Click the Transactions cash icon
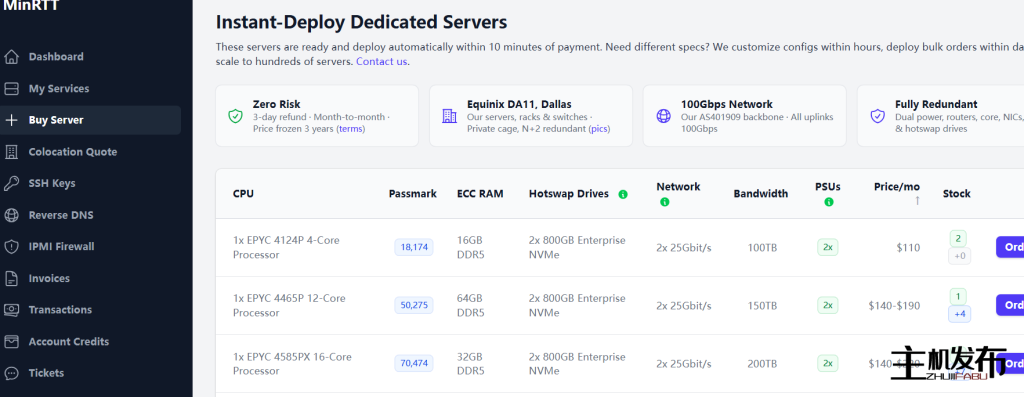The height and width of the screenshot is (397, 1024). pos(11,310)
